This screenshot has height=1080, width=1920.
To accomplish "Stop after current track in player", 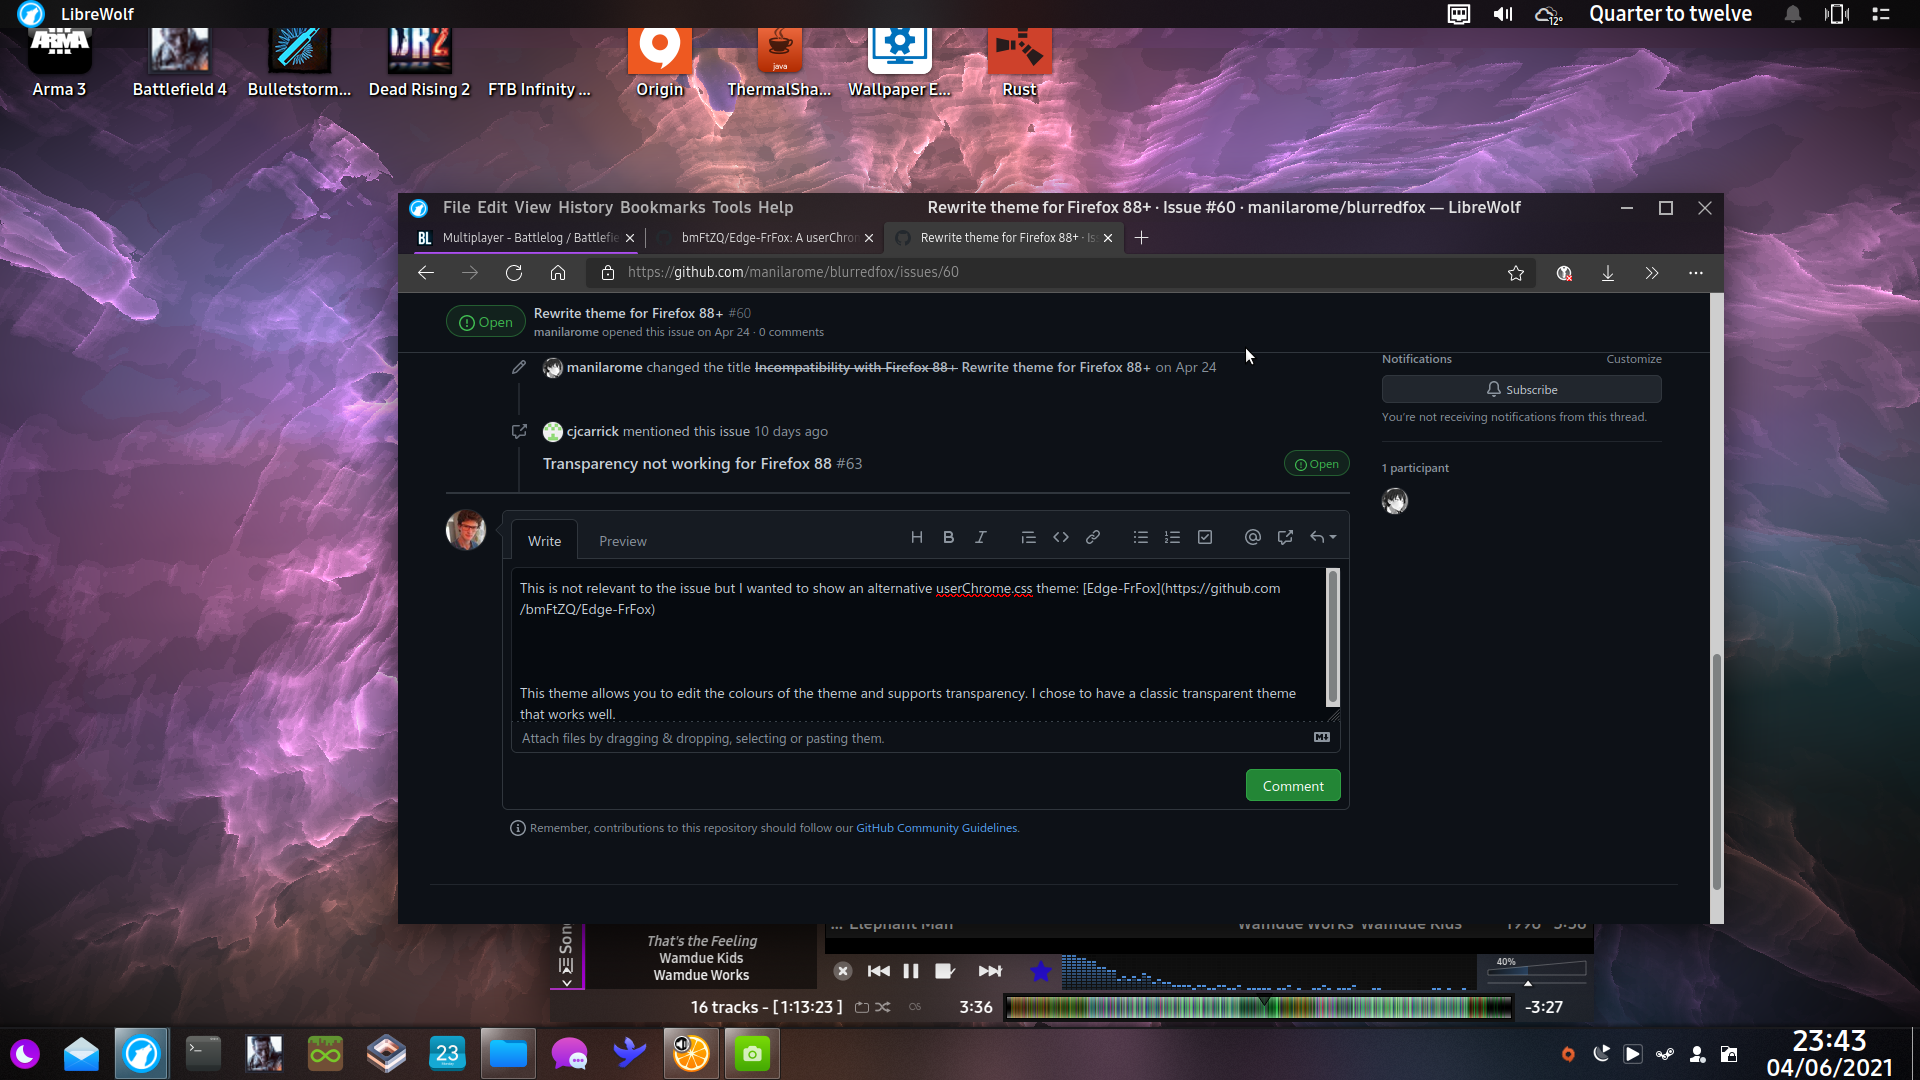I will click(x=944, y=971).
